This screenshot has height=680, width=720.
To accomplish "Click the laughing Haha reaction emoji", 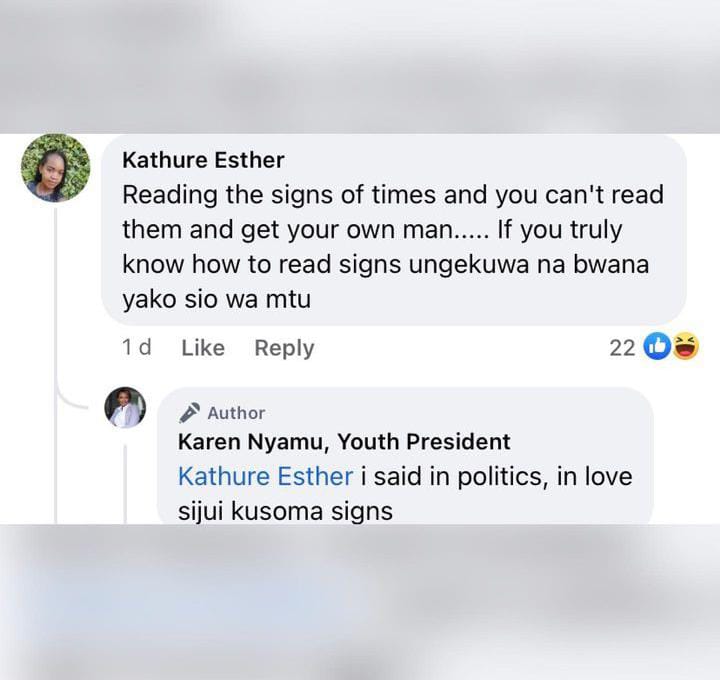I will 686,347.
